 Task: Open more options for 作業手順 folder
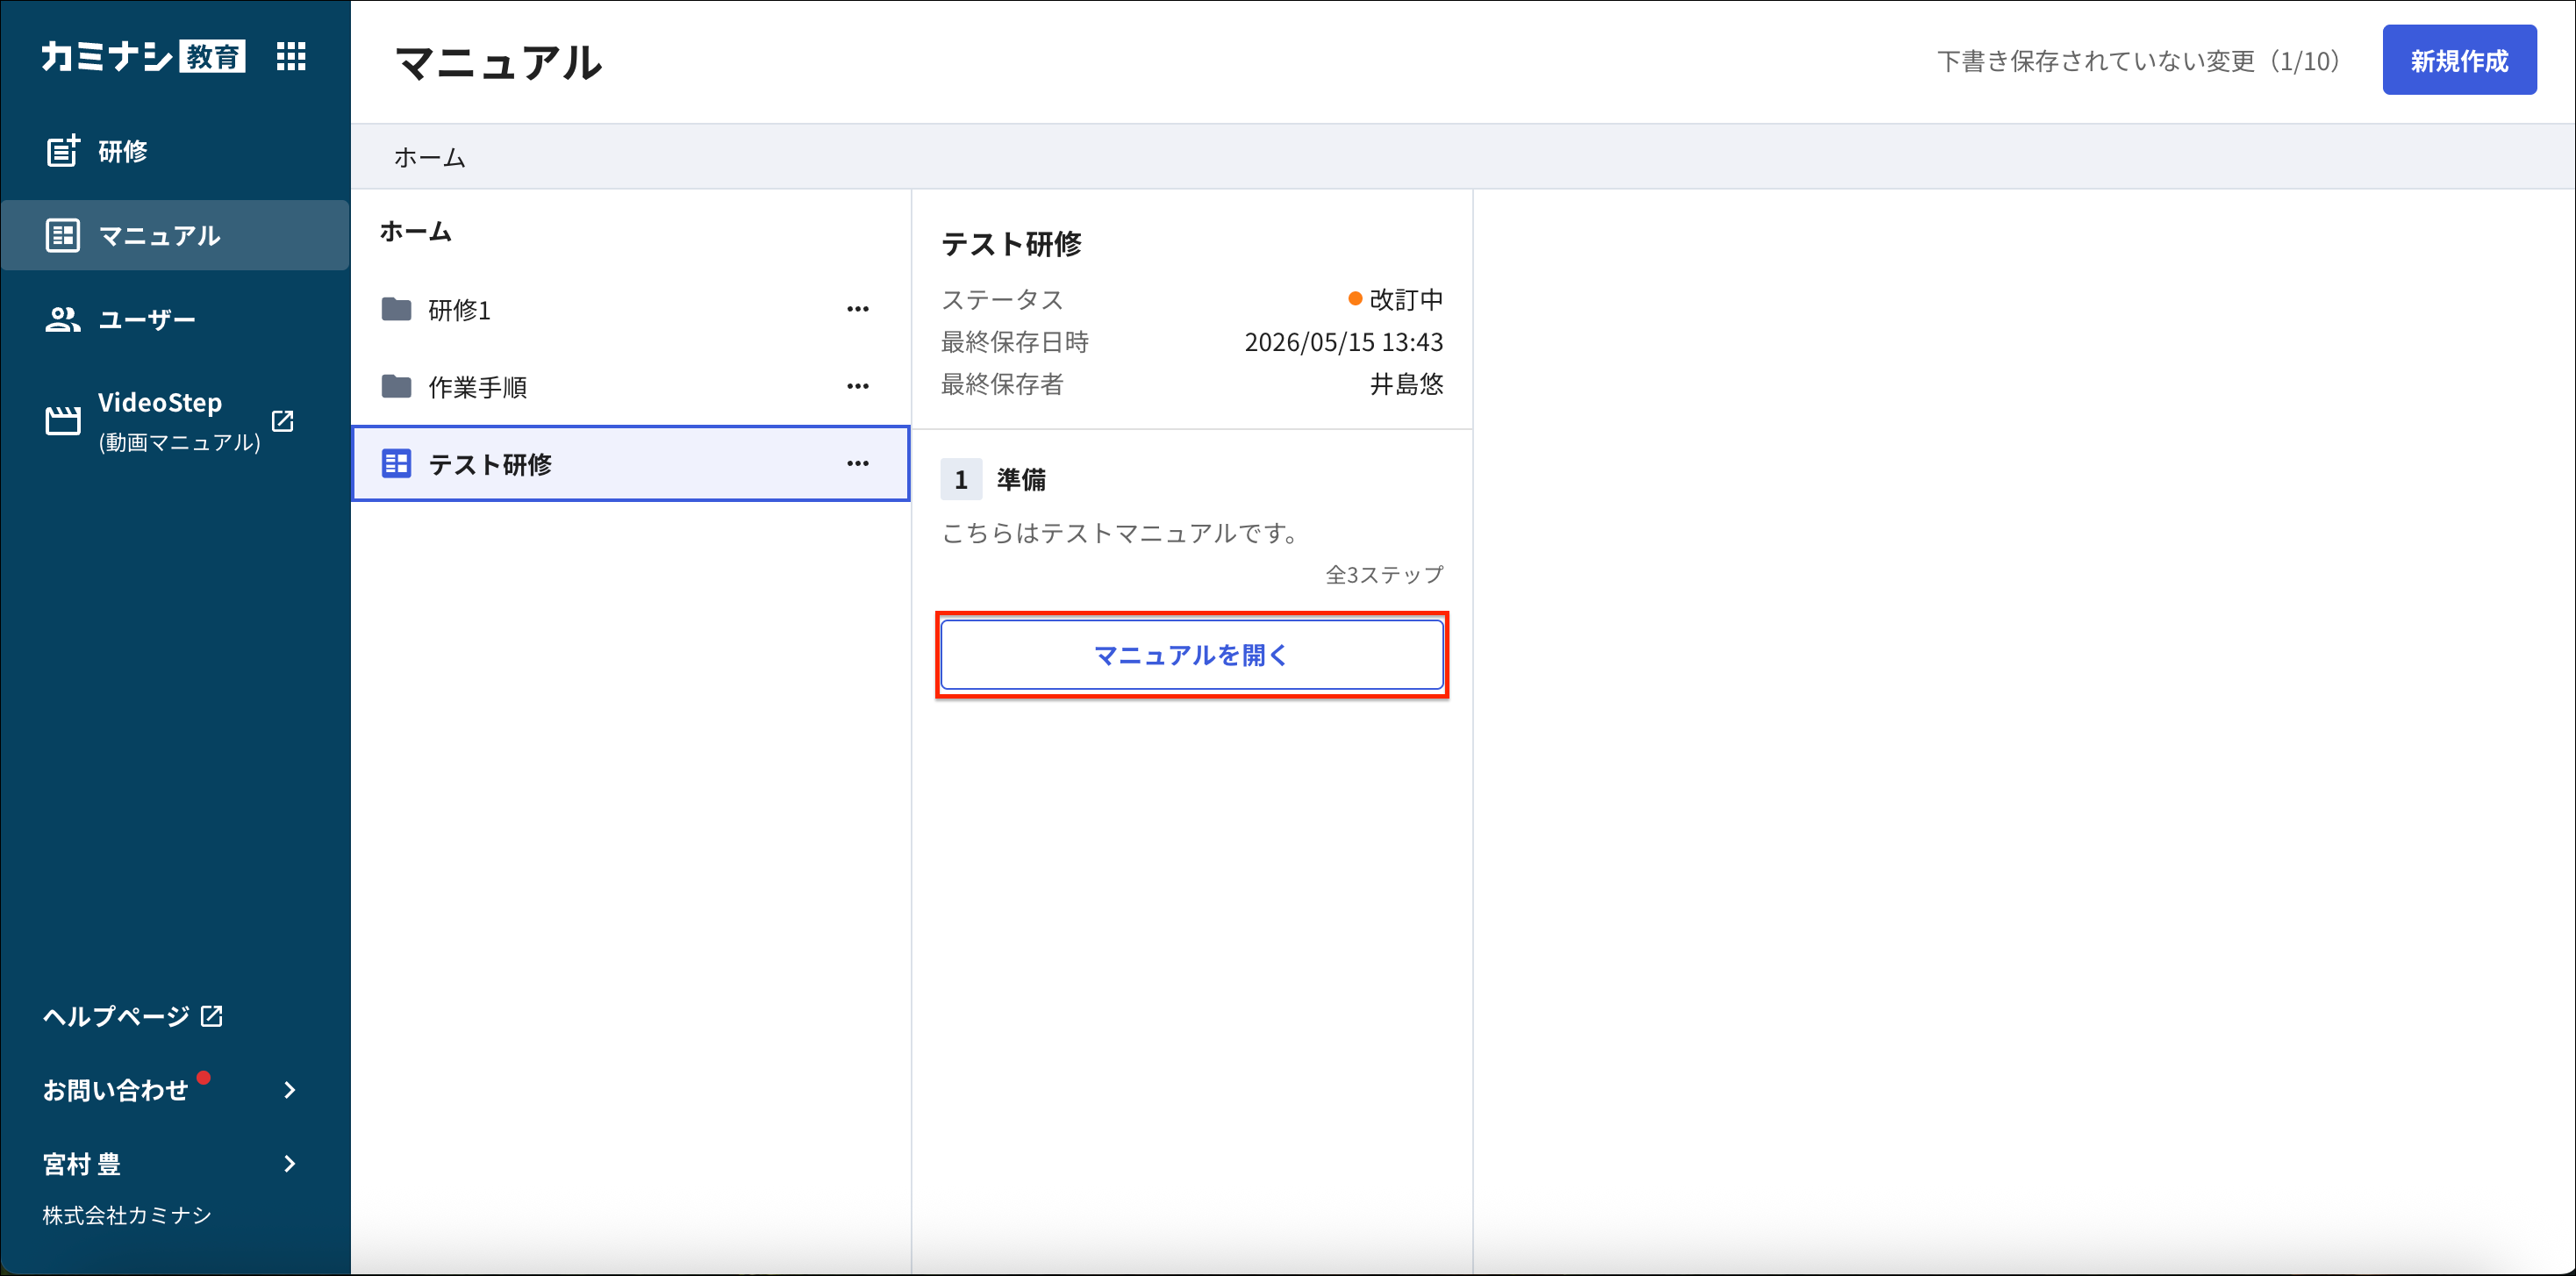[858, 386]
